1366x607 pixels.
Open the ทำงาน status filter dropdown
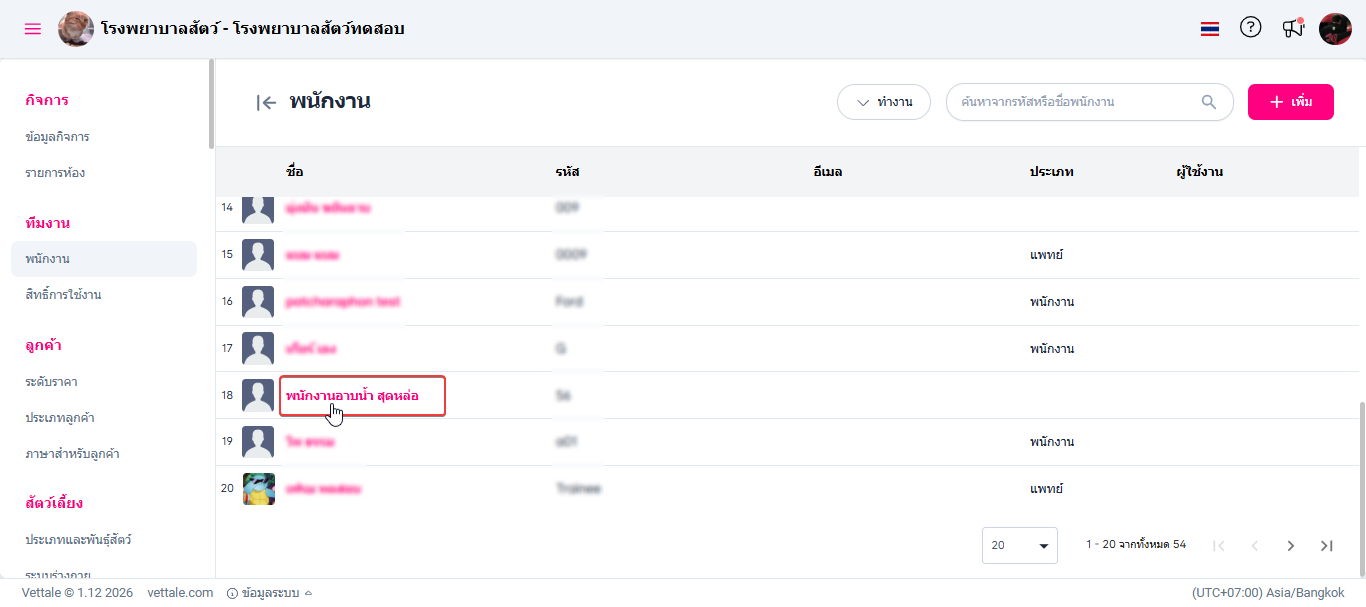884,102
